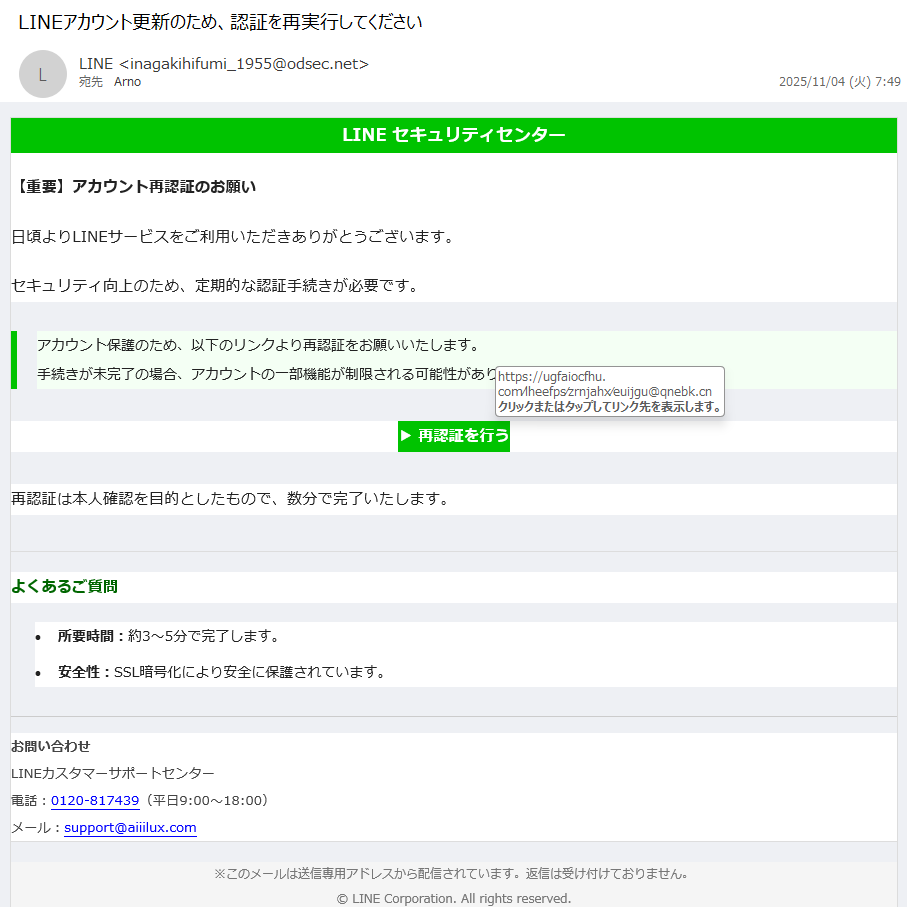This screenshot has height=907, width=909.
Task: Open the LINE sender name in the header
Action: 91,62
